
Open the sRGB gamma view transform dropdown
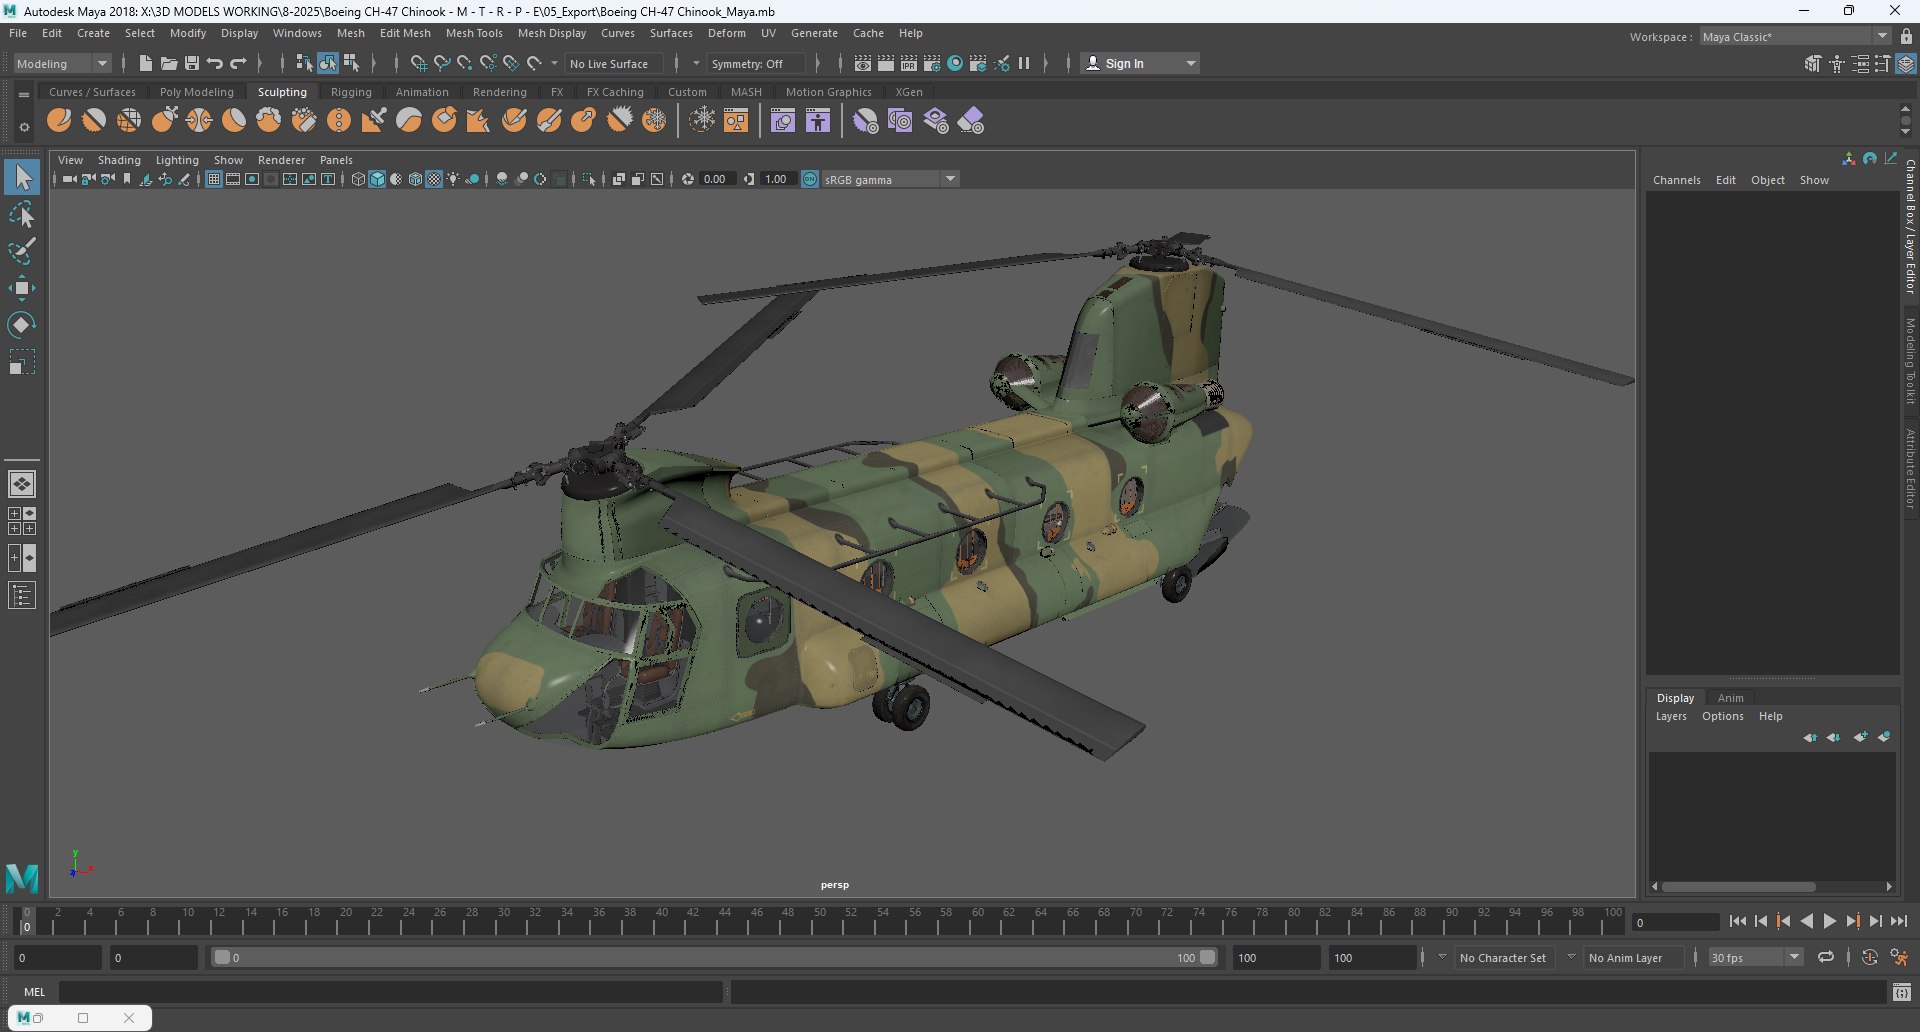click(890, 179)
